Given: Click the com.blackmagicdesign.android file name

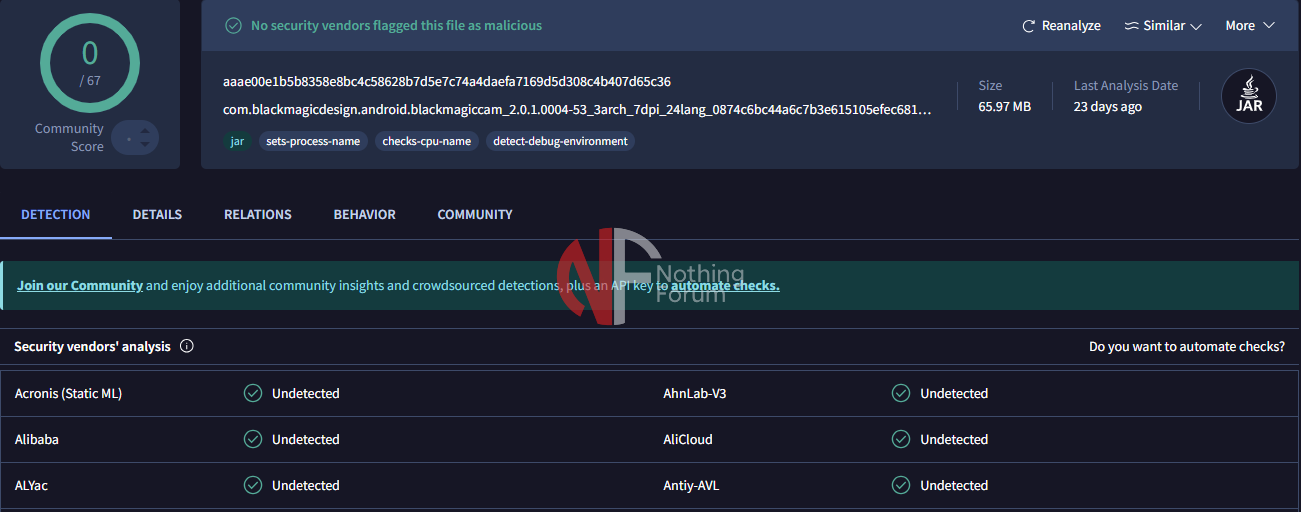Looking at the screenshot, I should click(x=577, y=110).
